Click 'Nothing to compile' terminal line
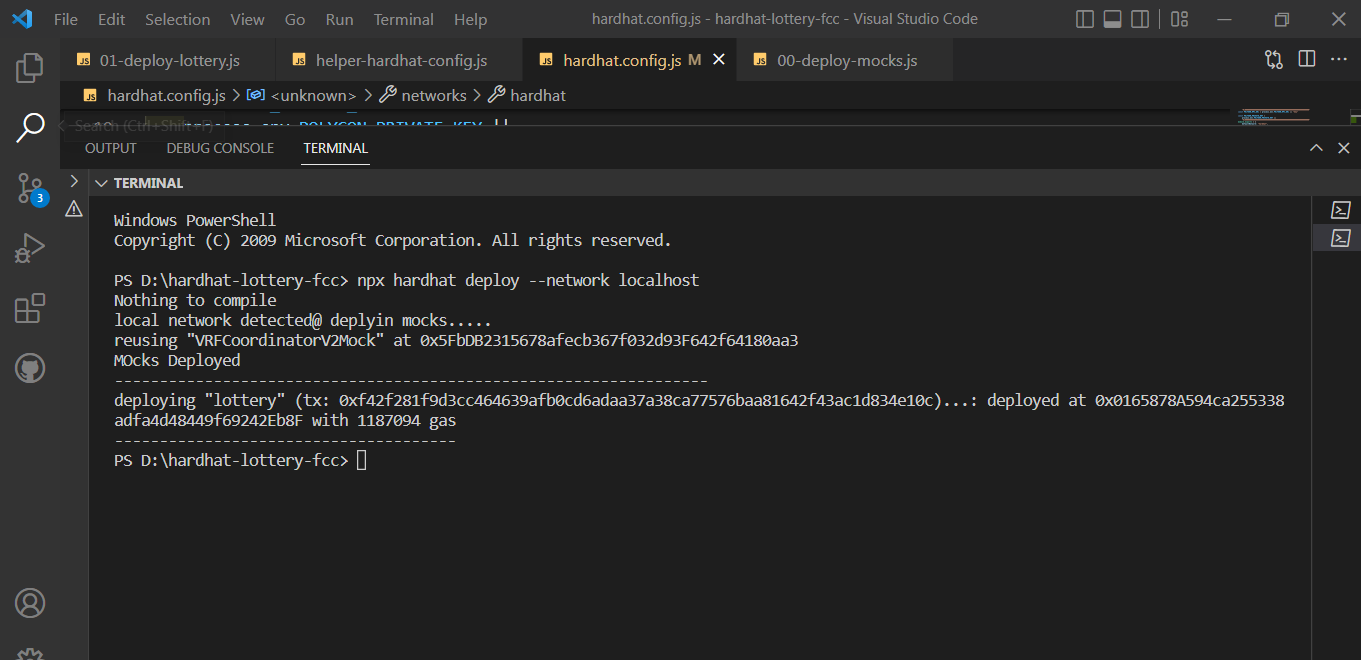 click(x=195, y=300)
